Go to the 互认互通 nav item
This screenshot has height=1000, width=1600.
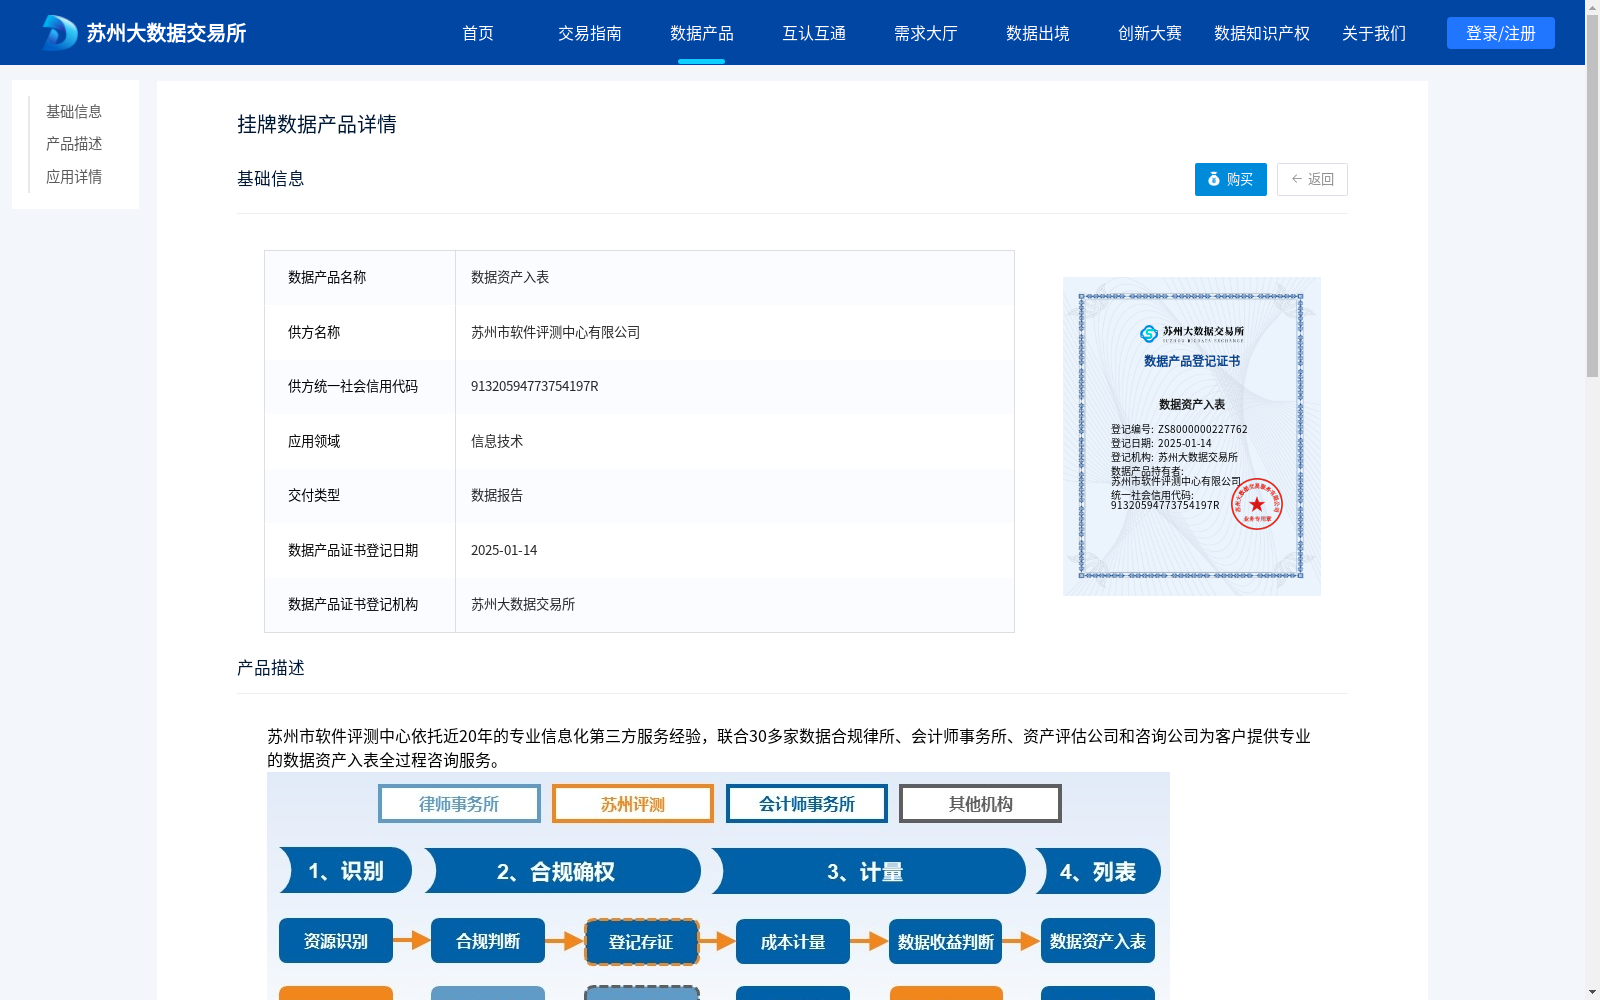tap(814, 33)
